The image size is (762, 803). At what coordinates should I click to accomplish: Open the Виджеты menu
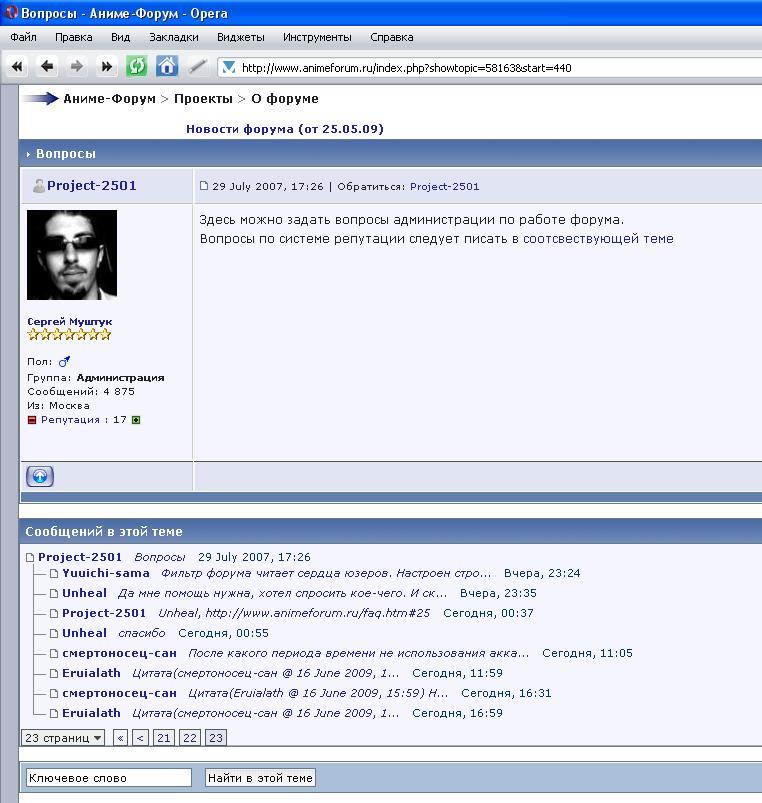[241, 37]
